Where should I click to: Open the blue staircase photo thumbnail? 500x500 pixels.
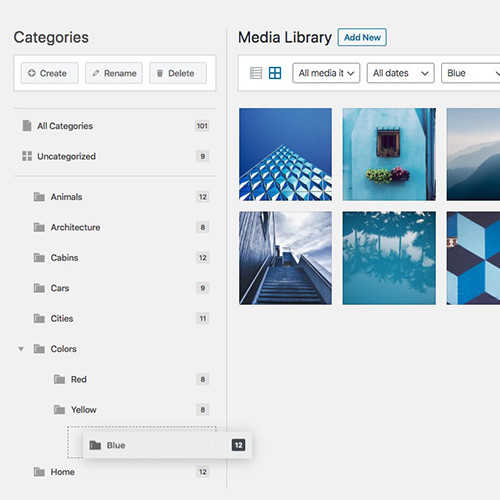285,258
